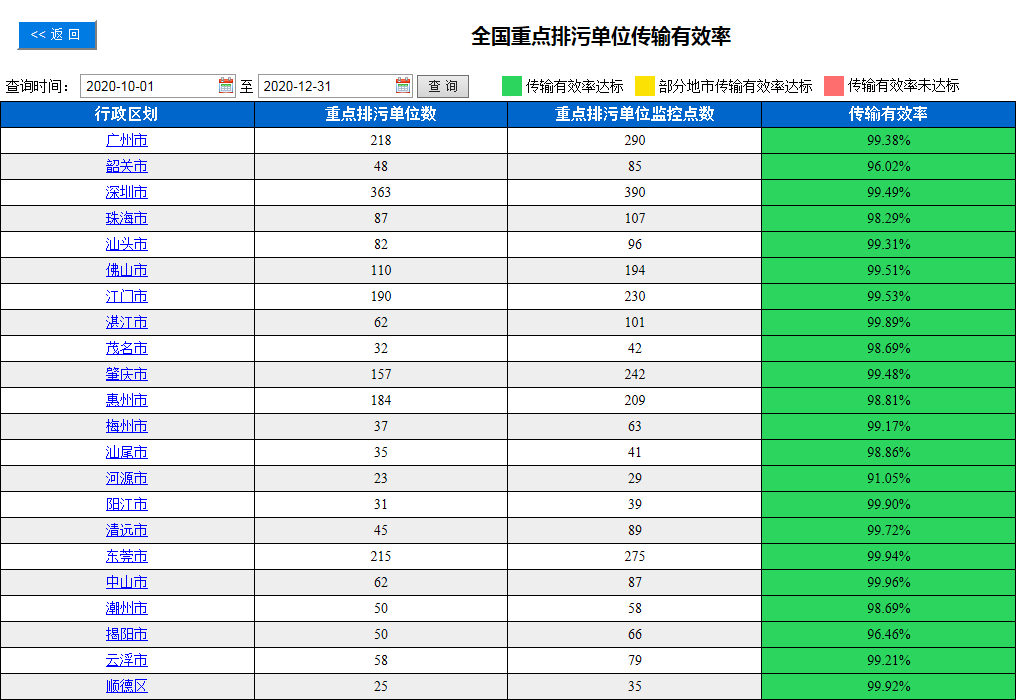Open 汕头市 link

point(127,244)
